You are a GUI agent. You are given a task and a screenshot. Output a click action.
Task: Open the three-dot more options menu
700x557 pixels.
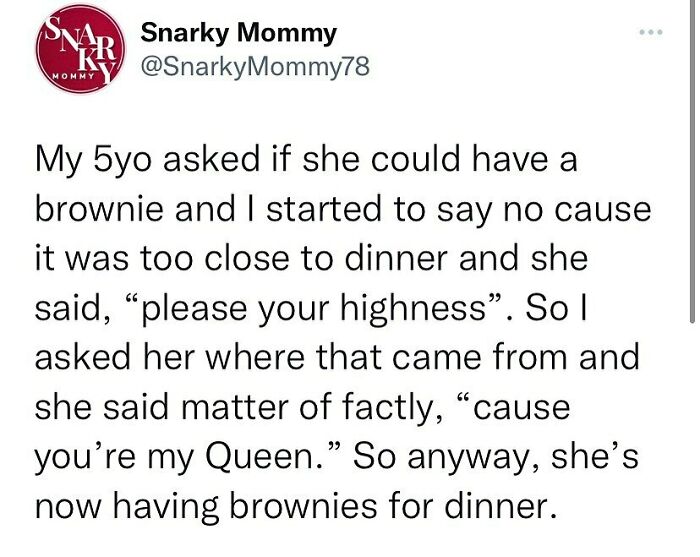651,32
